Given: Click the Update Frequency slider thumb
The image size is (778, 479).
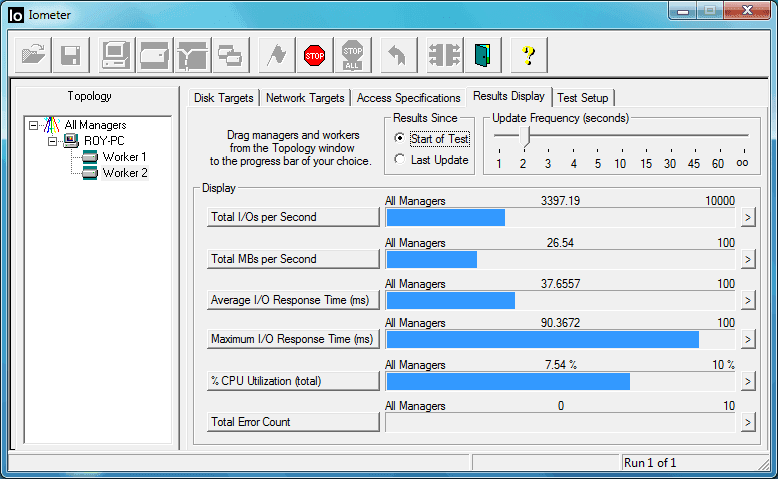Looking at the screenshot, I should 524,137.
